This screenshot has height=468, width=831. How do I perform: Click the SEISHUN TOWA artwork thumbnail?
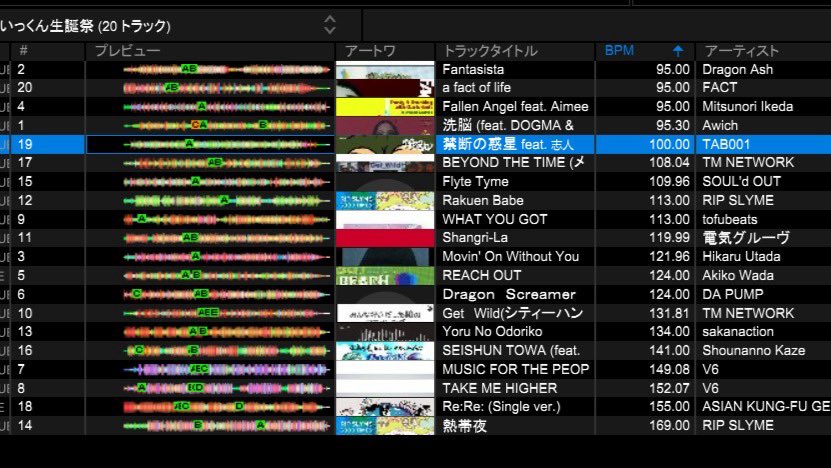(385, 351)
